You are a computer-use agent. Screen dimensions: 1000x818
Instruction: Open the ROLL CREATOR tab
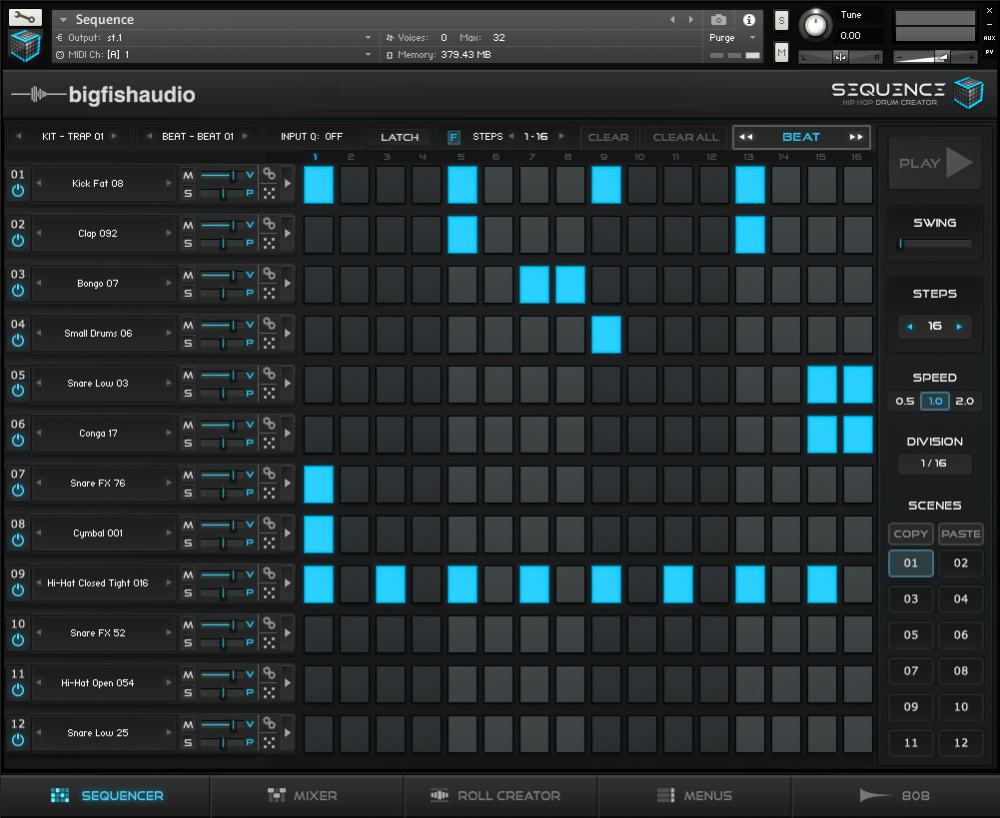(499, 795)
